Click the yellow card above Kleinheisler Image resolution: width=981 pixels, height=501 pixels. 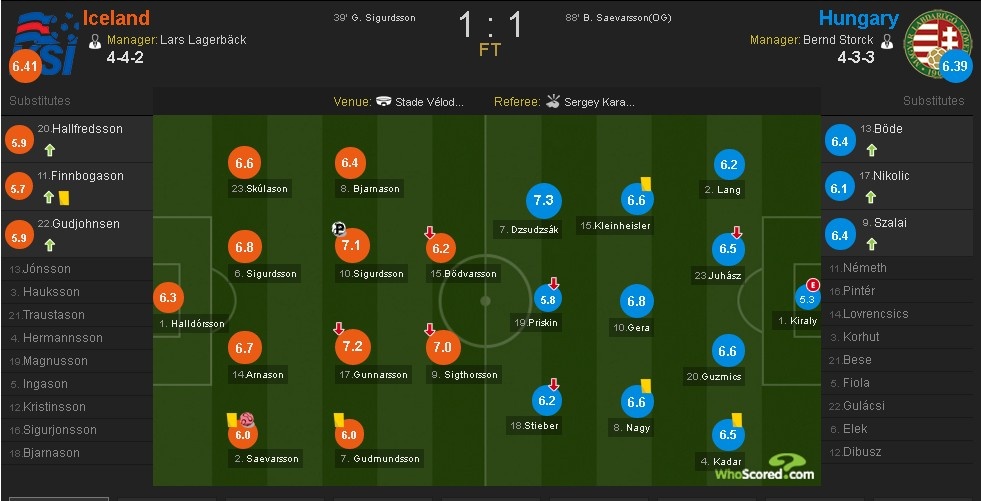click(646, 184)
